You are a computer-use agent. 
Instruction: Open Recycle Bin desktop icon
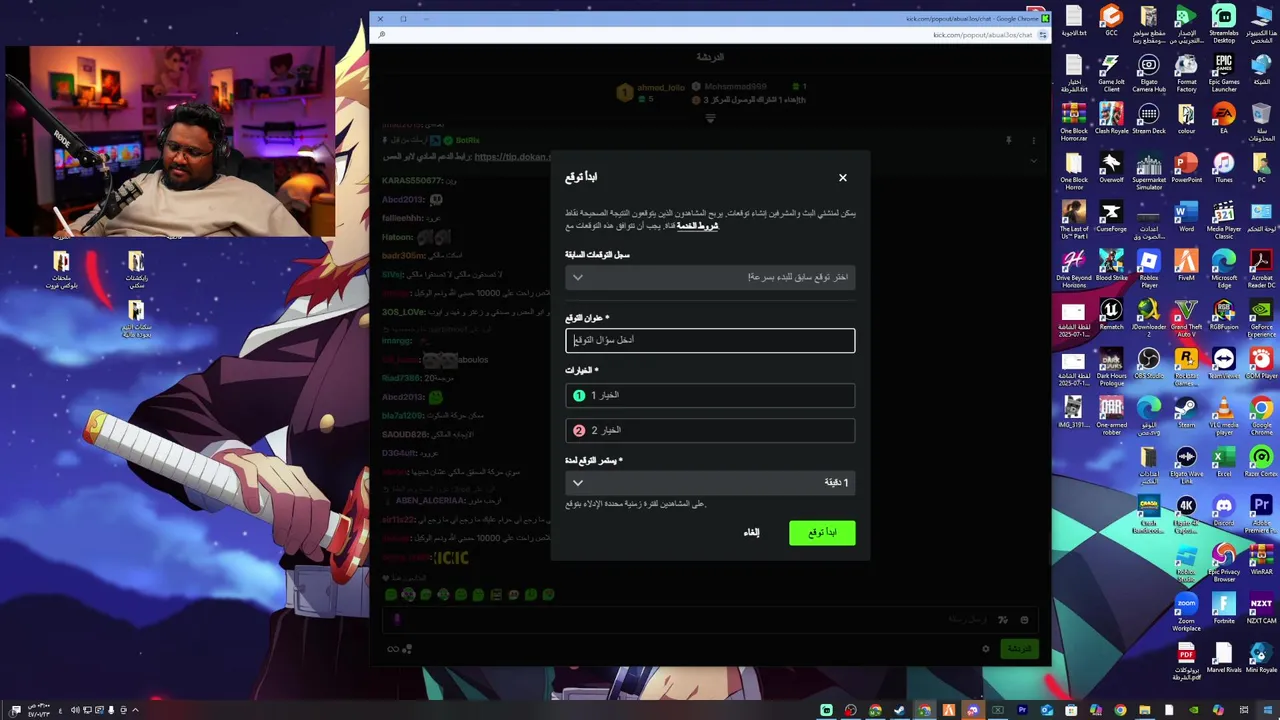1261,119
